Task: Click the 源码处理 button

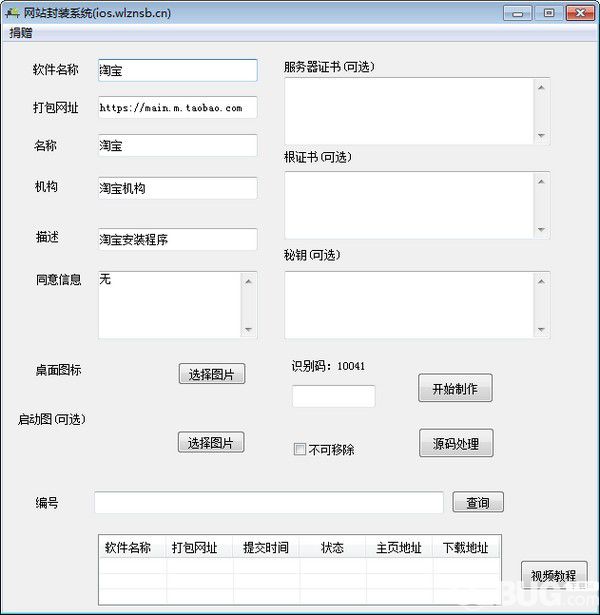Action: point(456,443)
